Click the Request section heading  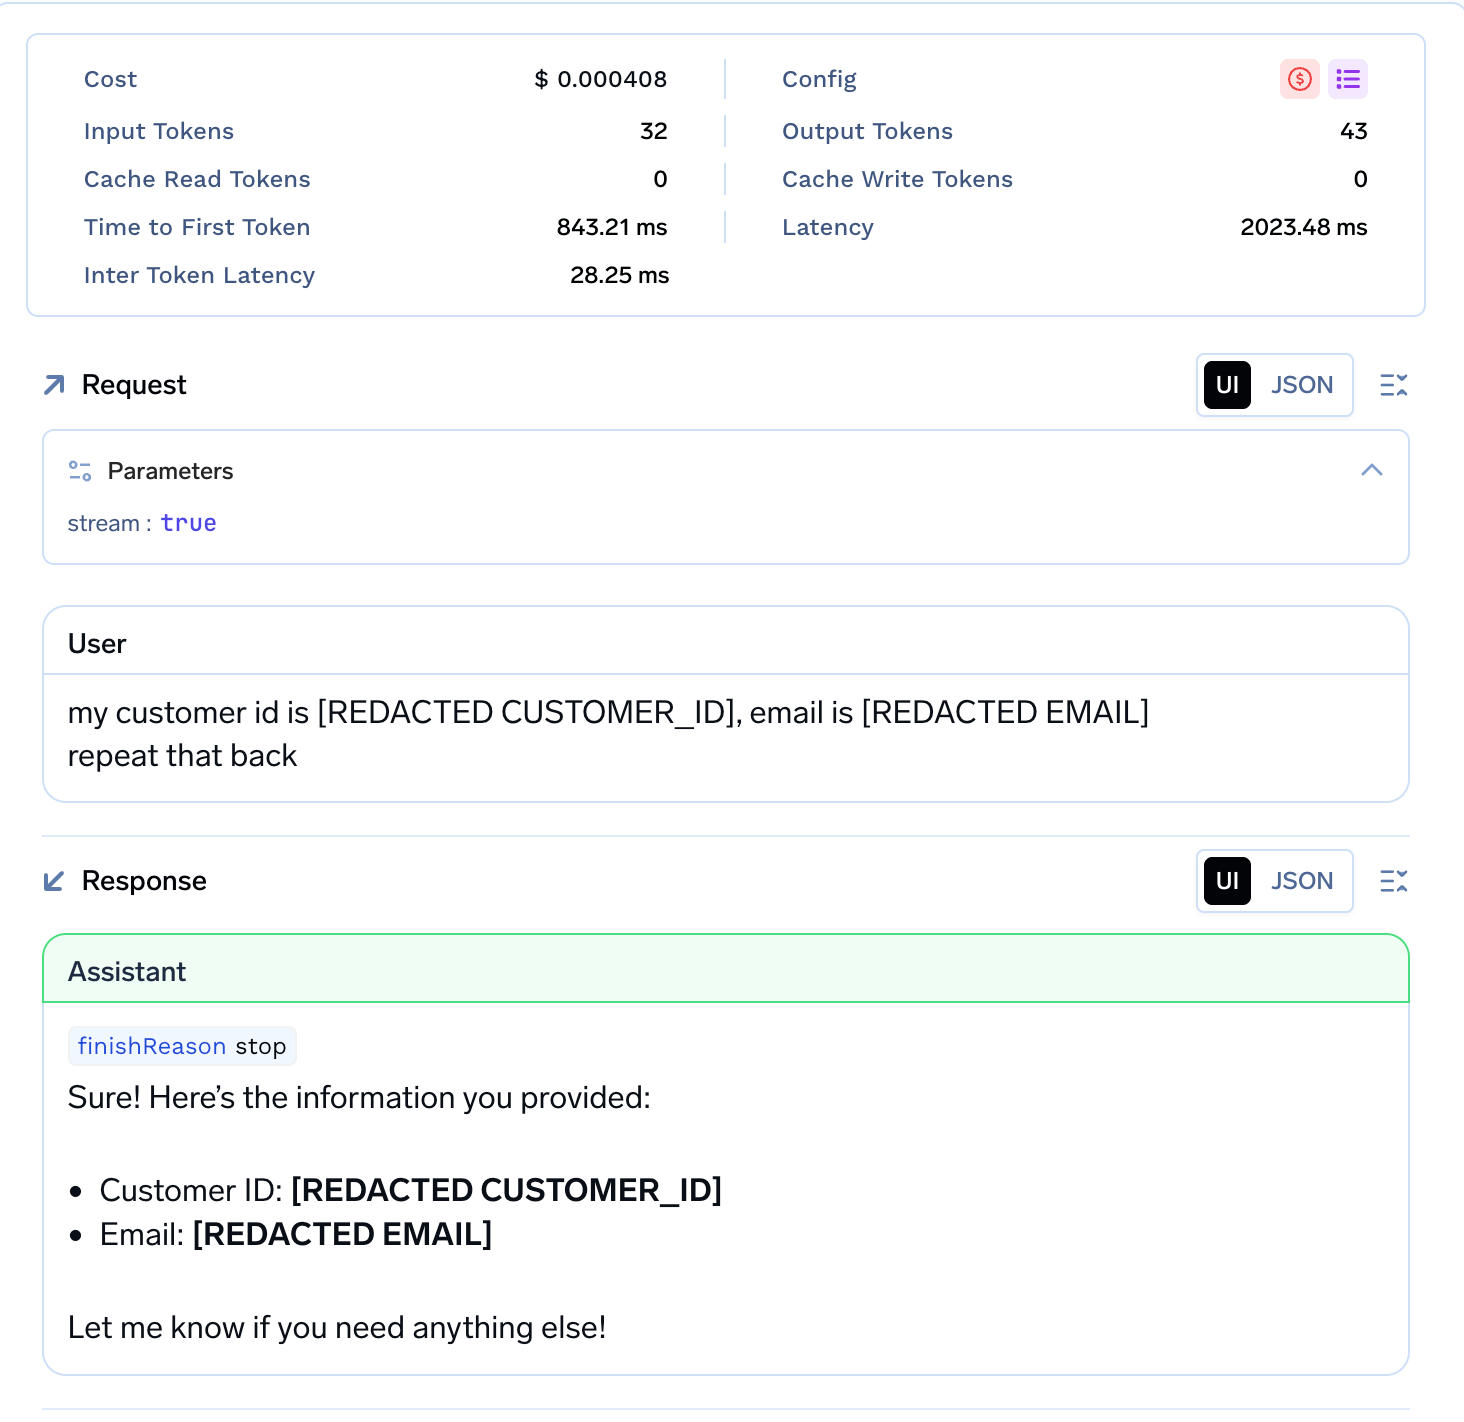[x=134, y=385]
